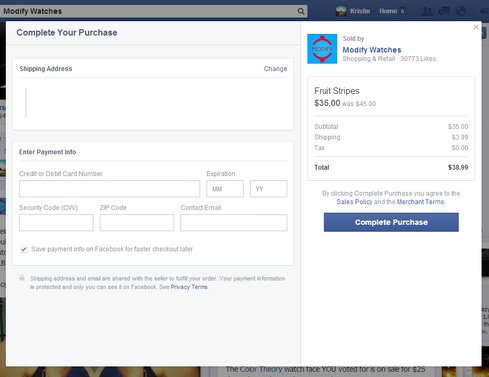Go to Kristin's profile
Screen dimensions: 489x377
coord(360,11)
